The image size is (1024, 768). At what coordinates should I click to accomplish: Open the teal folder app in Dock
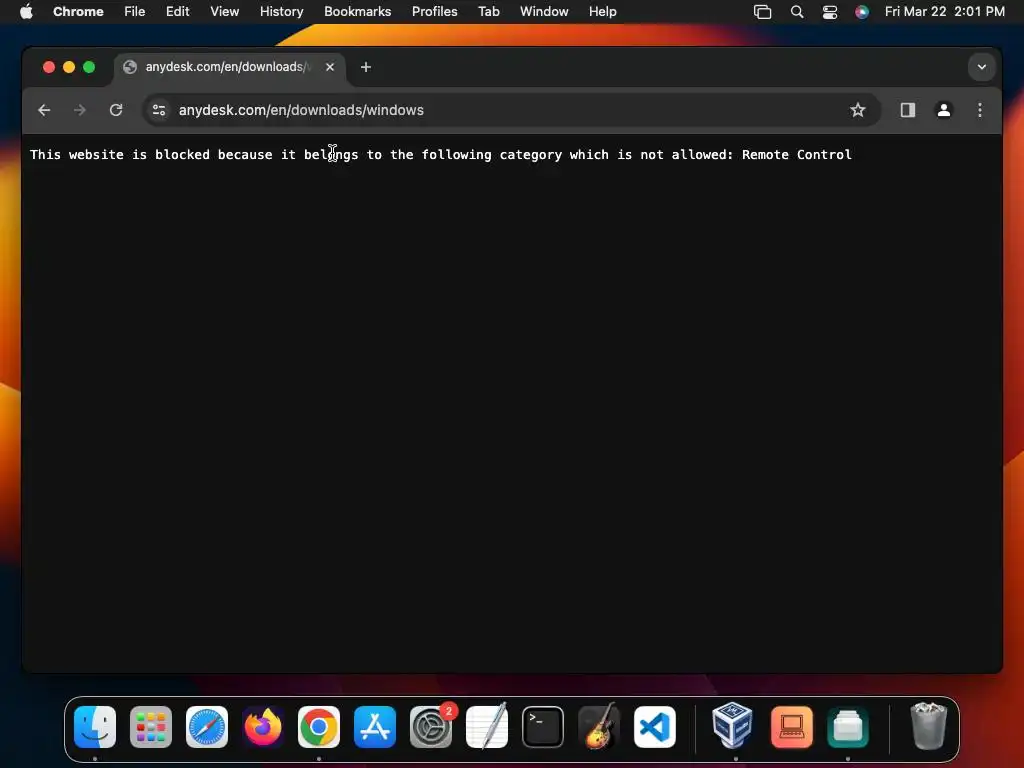click(848, 727)
